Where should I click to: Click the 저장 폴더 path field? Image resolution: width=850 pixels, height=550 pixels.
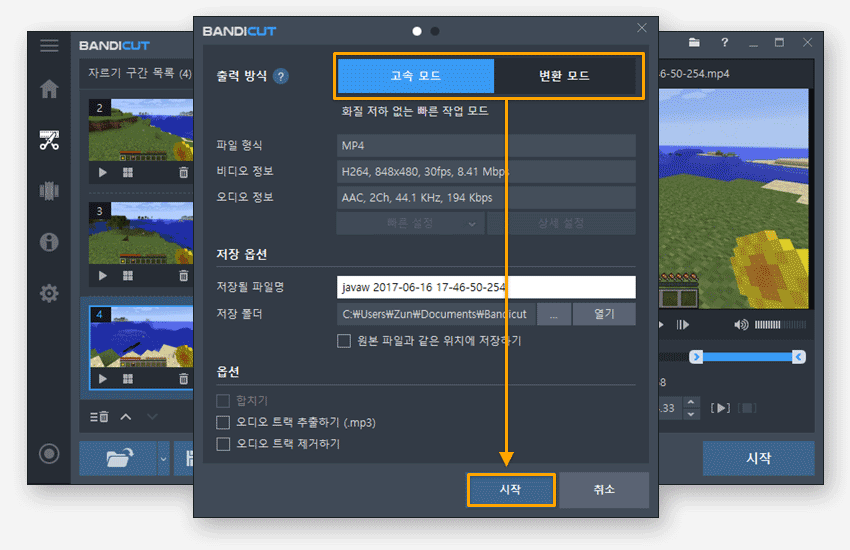[436, 314]
